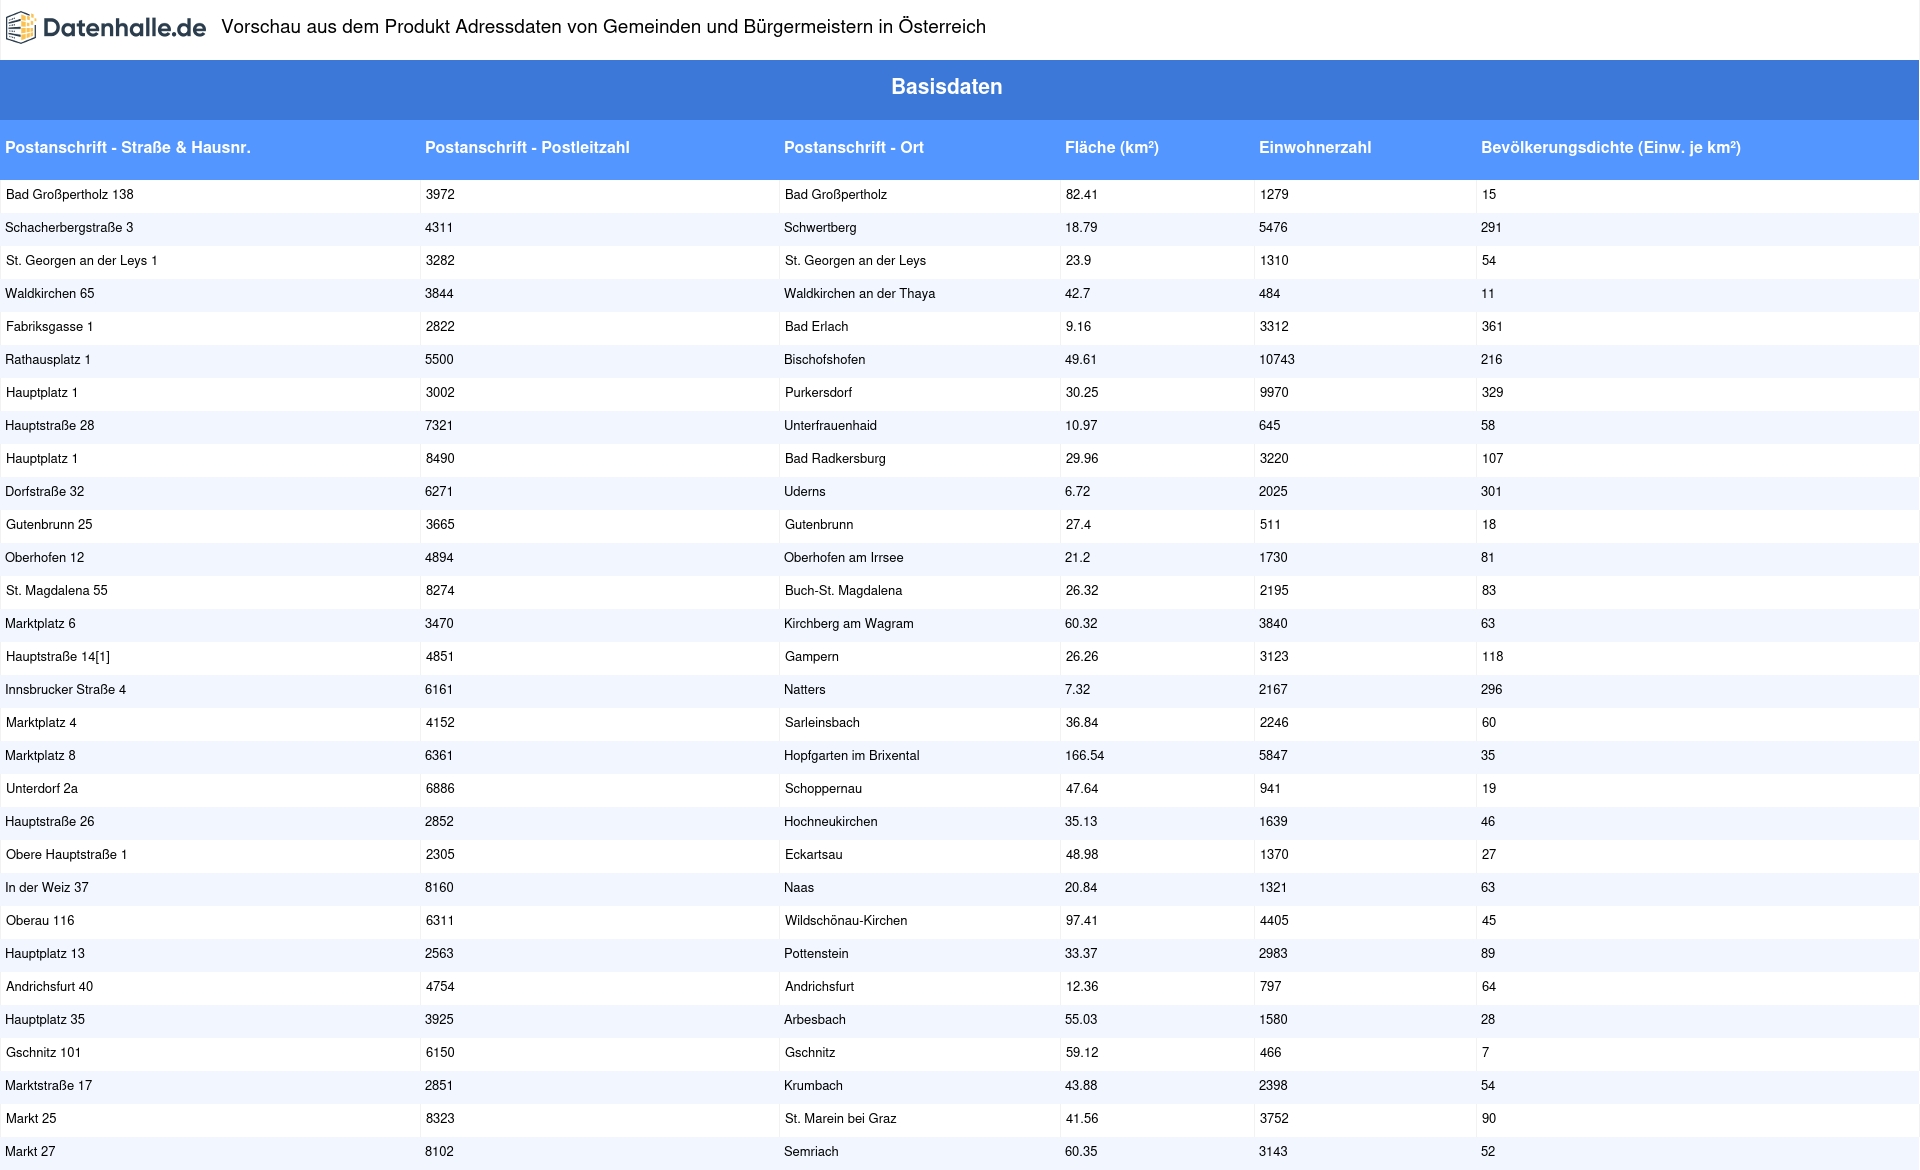Select town cell Kirchberg am Wagram

click(x=849, y=624)
